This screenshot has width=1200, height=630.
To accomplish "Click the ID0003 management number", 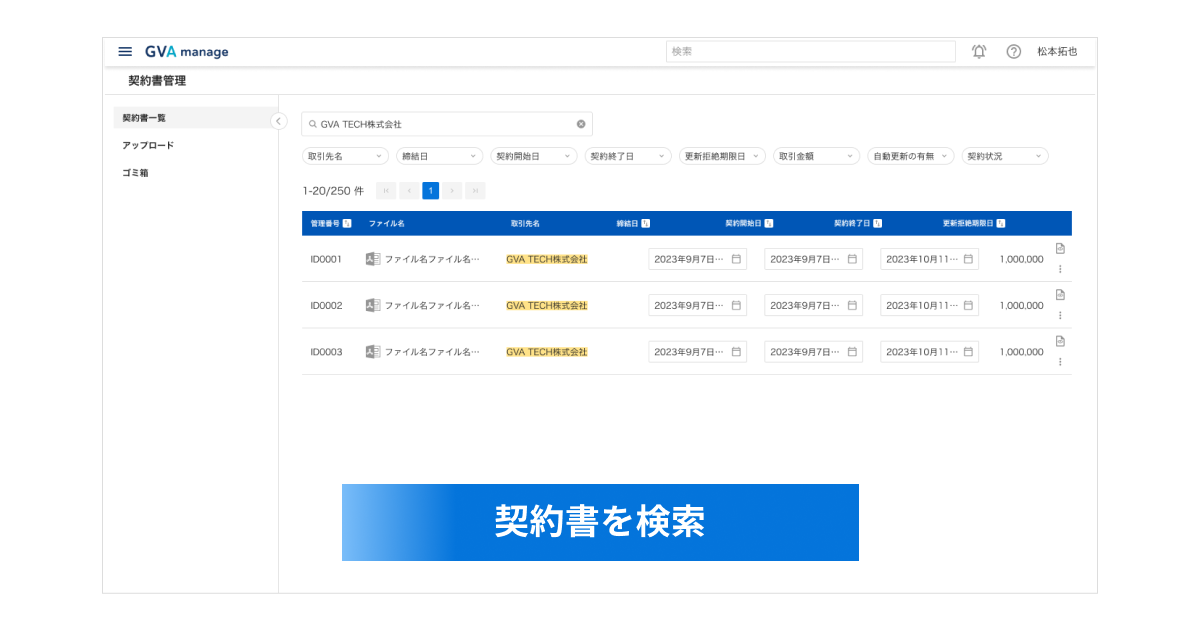I will [x=326, y=352].
